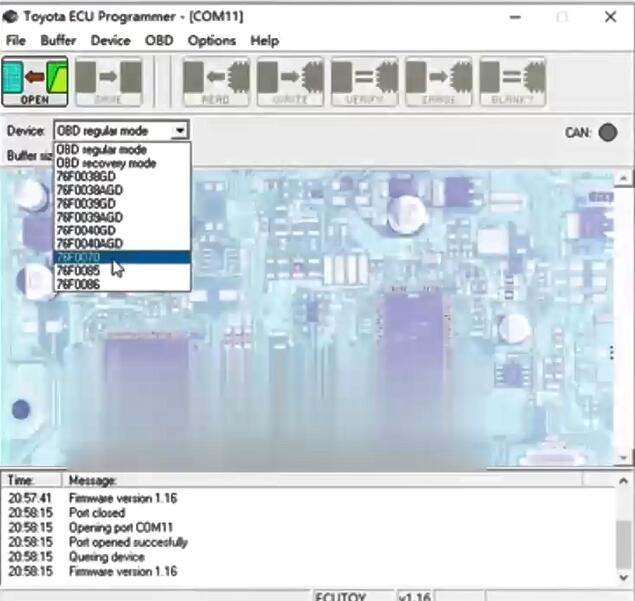
Task: Choose 76F0086 from device list
Action: coord(122,284)
